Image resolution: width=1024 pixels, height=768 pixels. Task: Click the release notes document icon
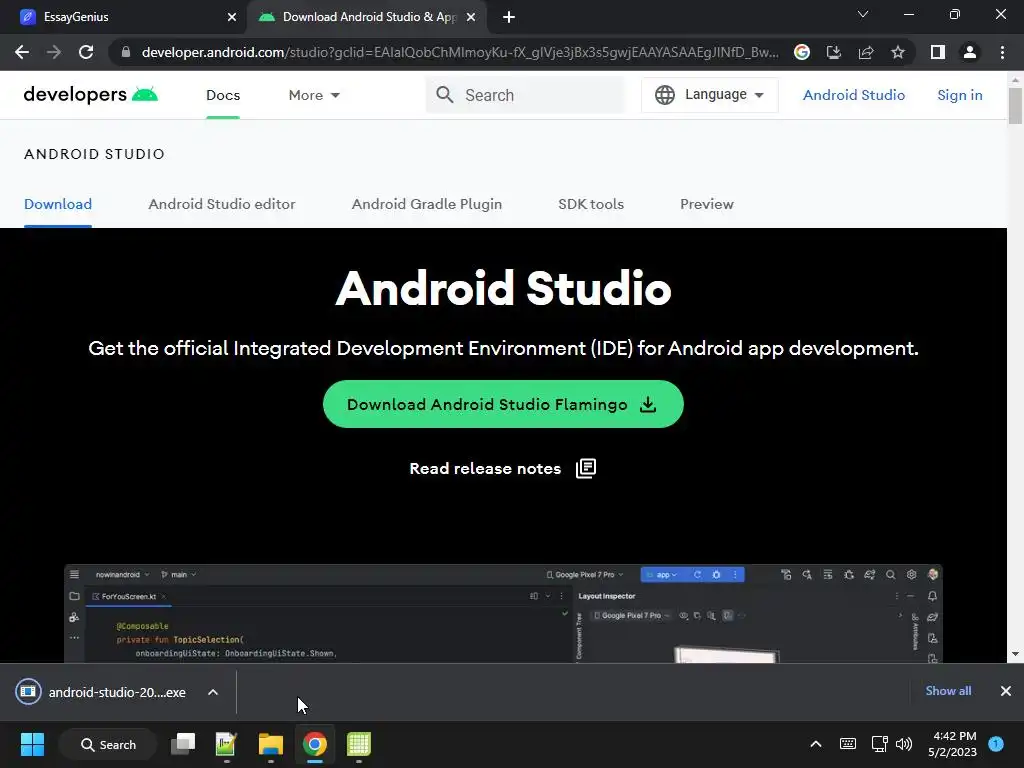click(586, 468)
